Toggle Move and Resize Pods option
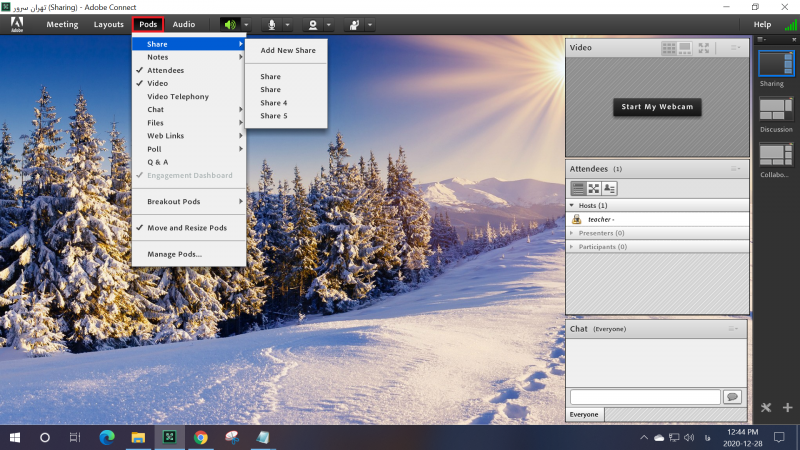The height and width of the screenshot is (450, 800). click(x=187, y=228)
